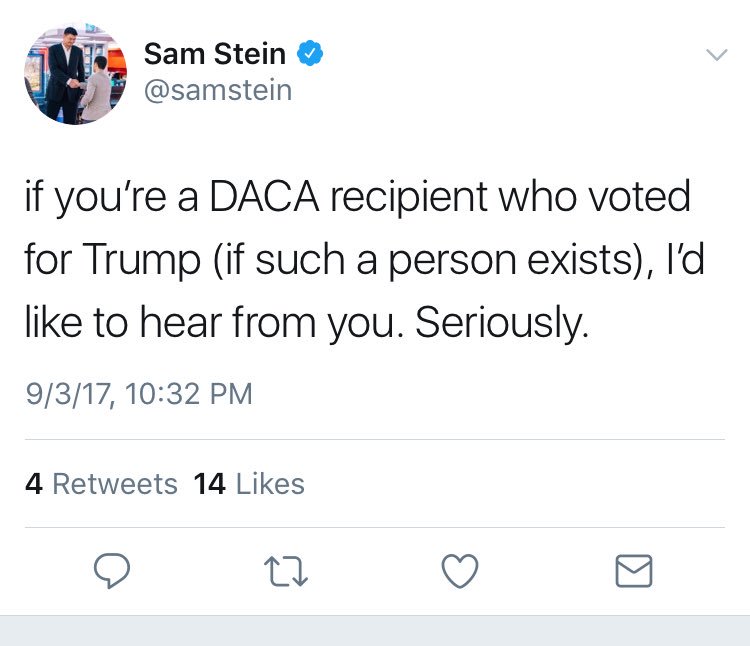Open the @samstein handle link
The height and width of the screenshot is (646, 750).
click(x=218, y=91)
